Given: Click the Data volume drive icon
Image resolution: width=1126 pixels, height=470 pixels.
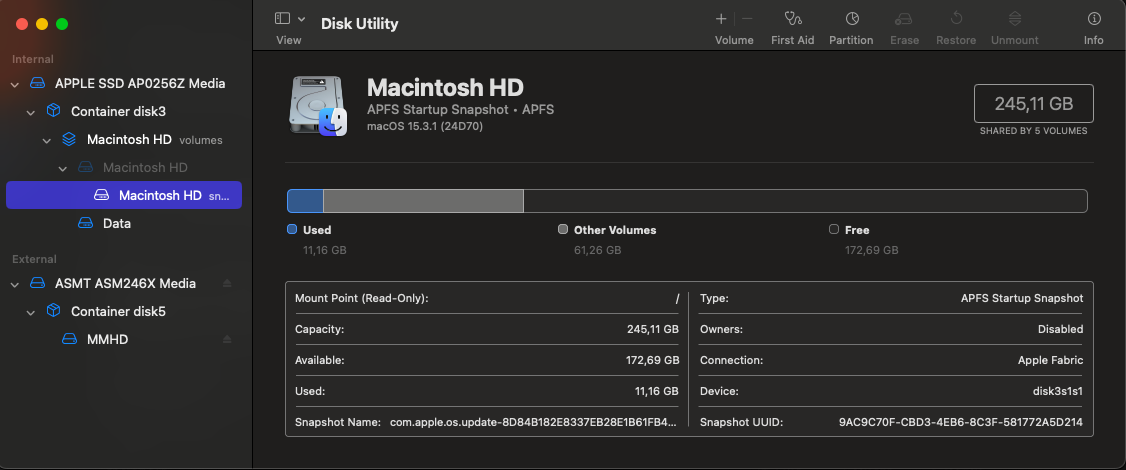Looking at the screenshot, I should pos(85,224).
